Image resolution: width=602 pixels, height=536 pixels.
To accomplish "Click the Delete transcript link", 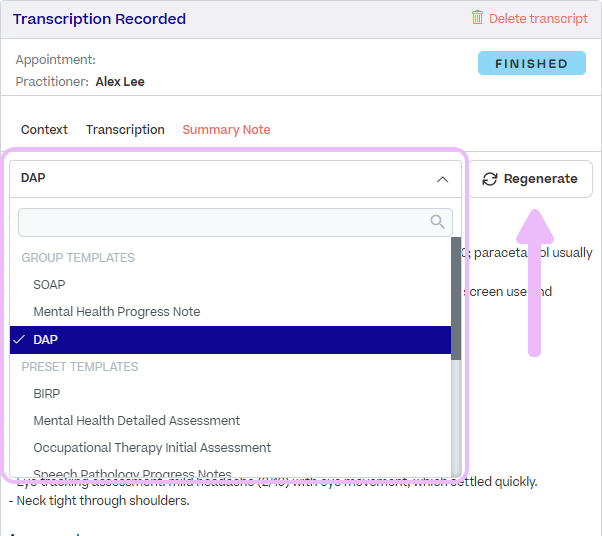I will 538,18.
